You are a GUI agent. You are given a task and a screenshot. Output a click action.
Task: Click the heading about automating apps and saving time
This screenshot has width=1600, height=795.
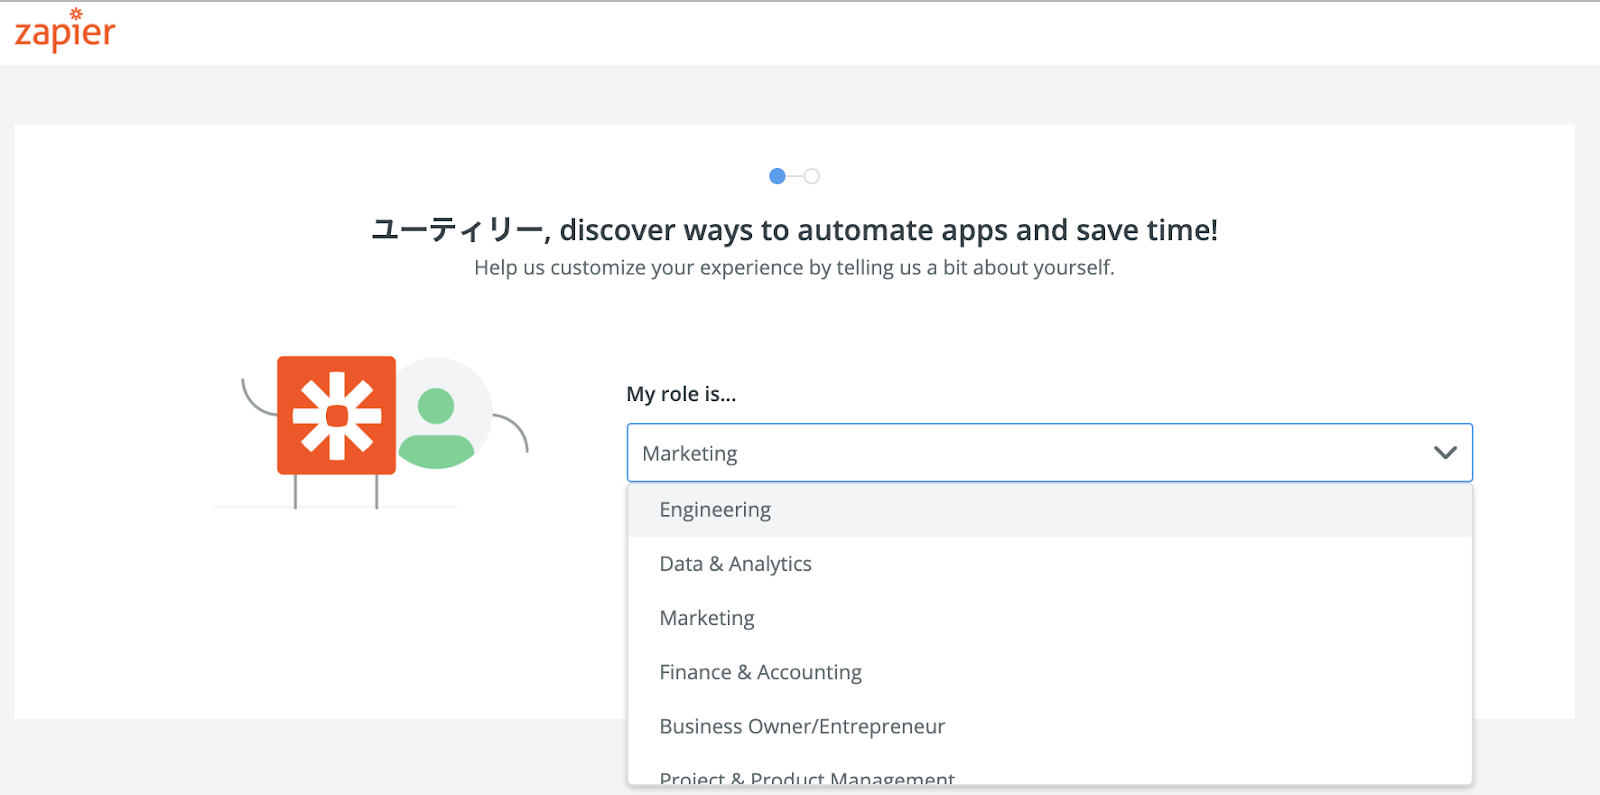tap(794, 230)
